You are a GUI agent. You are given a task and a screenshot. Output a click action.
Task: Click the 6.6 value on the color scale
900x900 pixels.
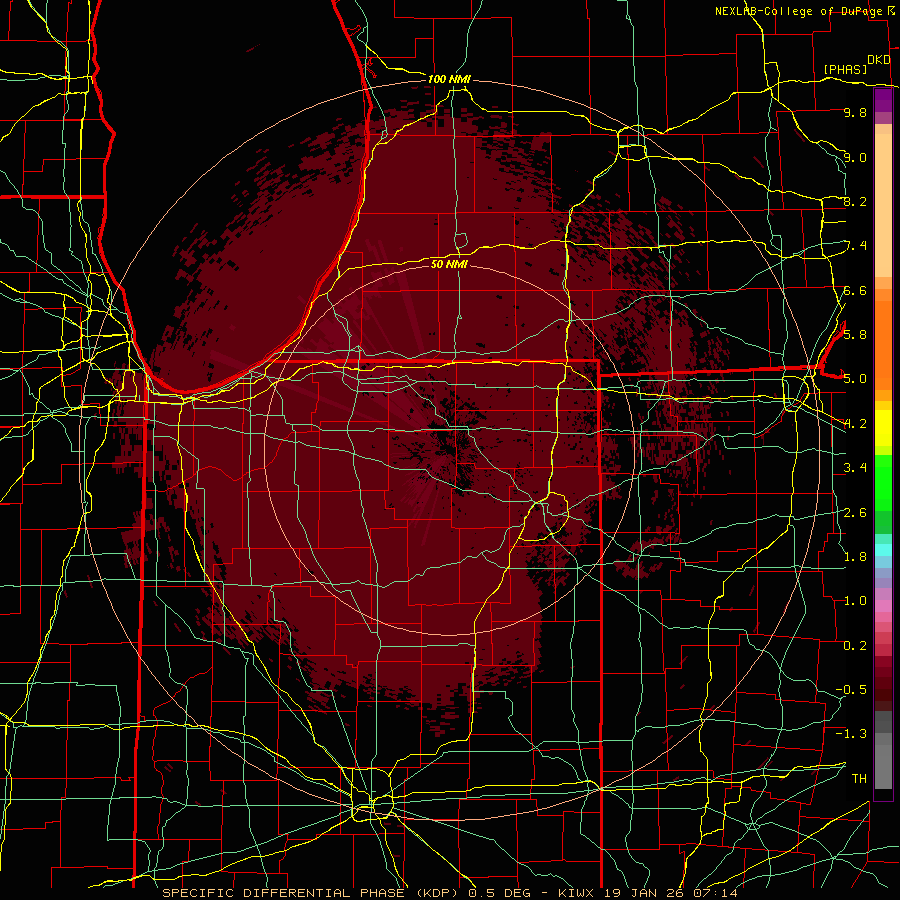[x=855, y=290]
